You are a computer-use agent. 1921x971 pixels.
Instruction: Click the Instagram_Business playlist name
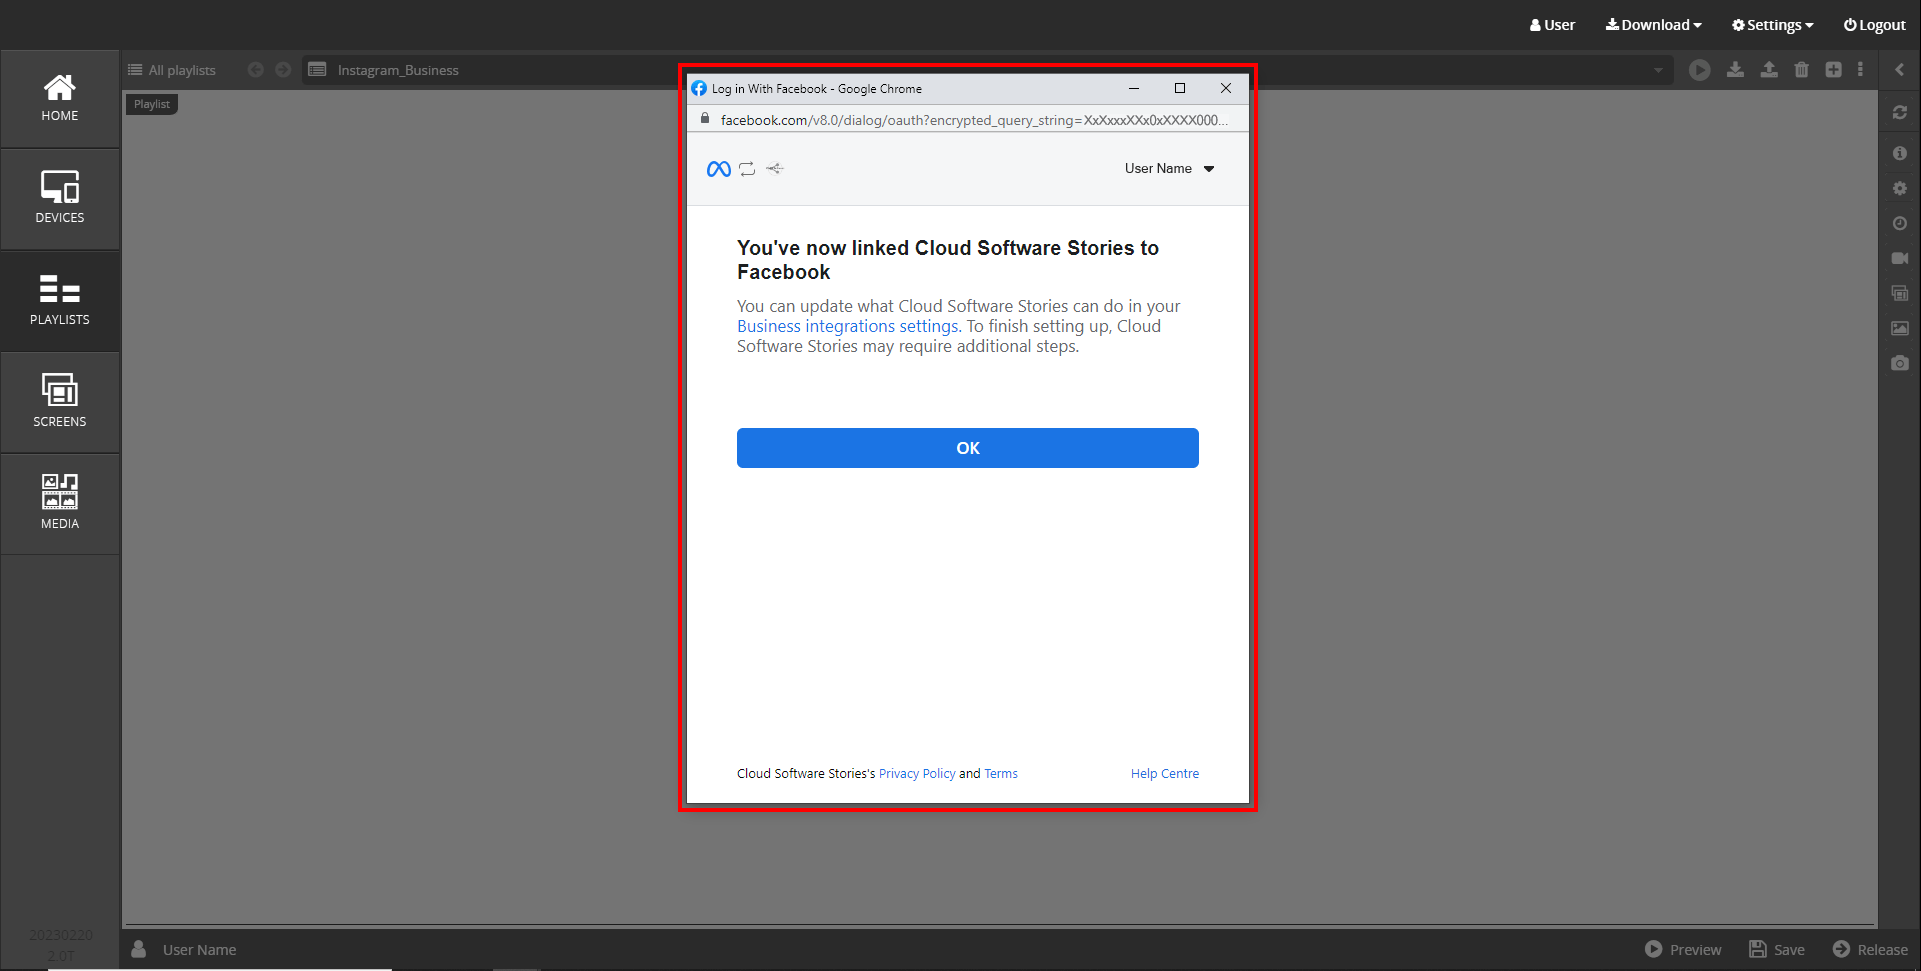point(398,70)
